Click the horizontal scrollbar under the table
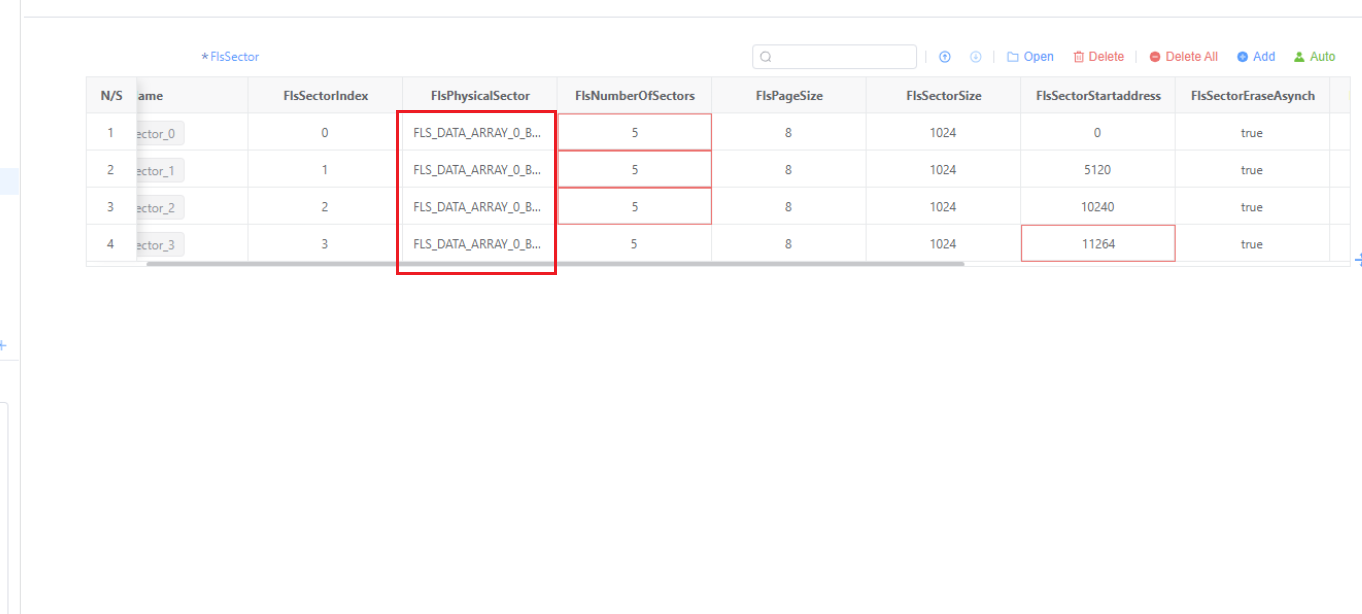Viewport: 1362px width, 614px height. [x=555, y=264]
